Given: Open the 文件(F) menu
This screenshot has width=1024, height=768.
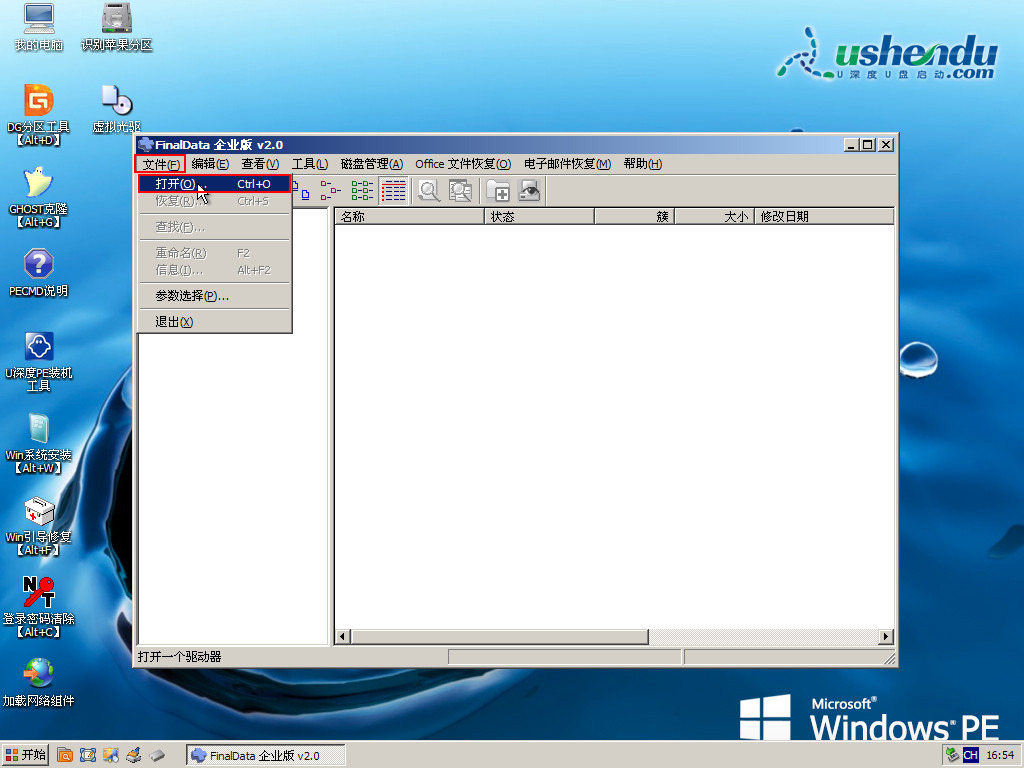Looking at the screenshot, I should 161,164.
